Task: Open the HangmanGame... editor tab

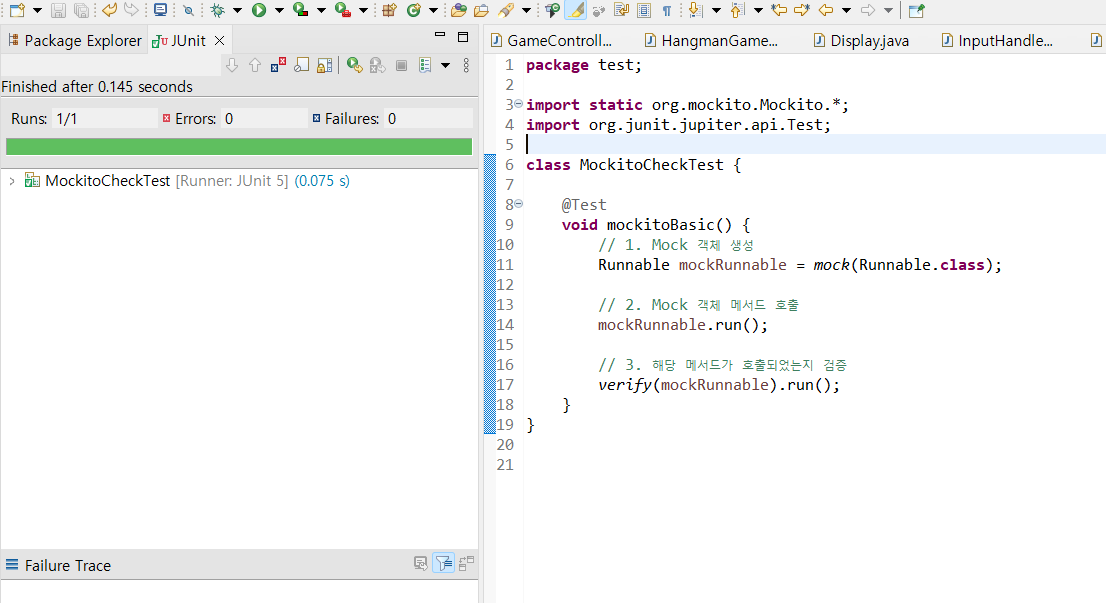Action: click(x=712, y=41)
